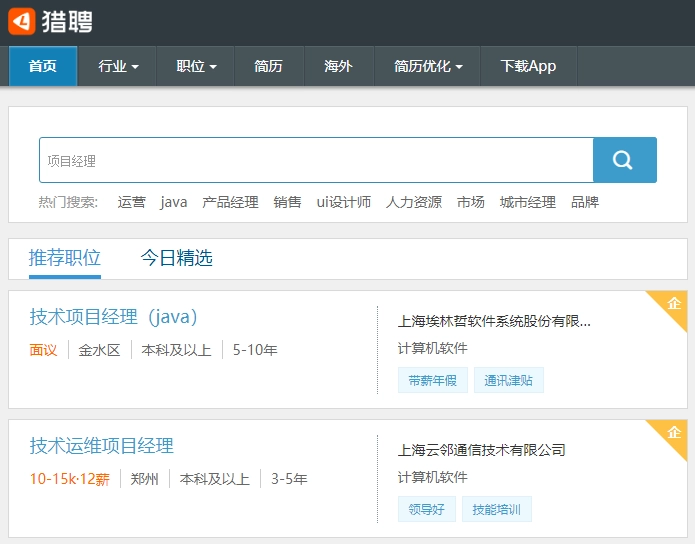Select hot search term ui设计师

344,202
